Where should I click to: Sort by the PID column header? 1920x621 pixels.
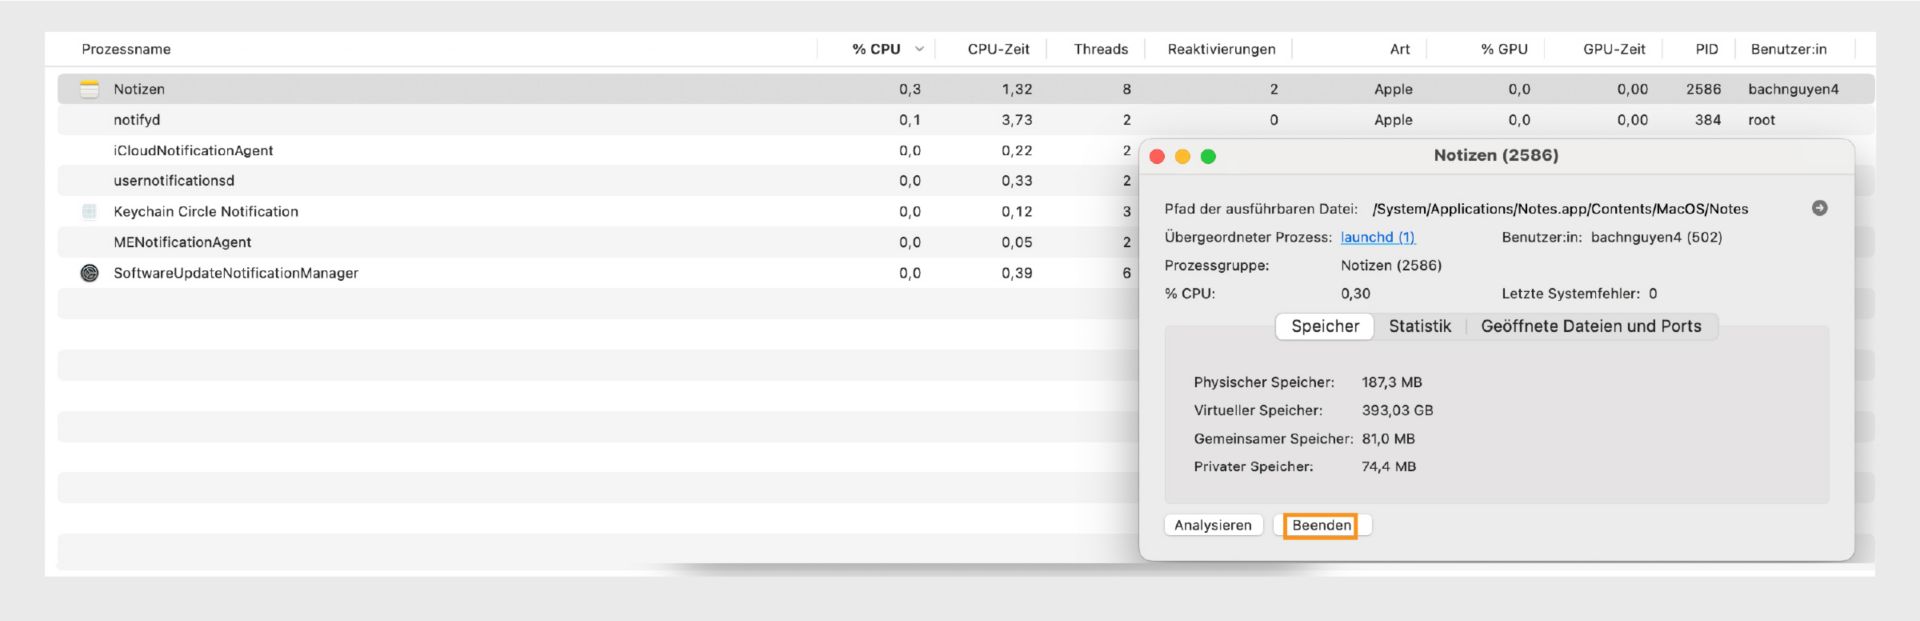(1706, 49)
